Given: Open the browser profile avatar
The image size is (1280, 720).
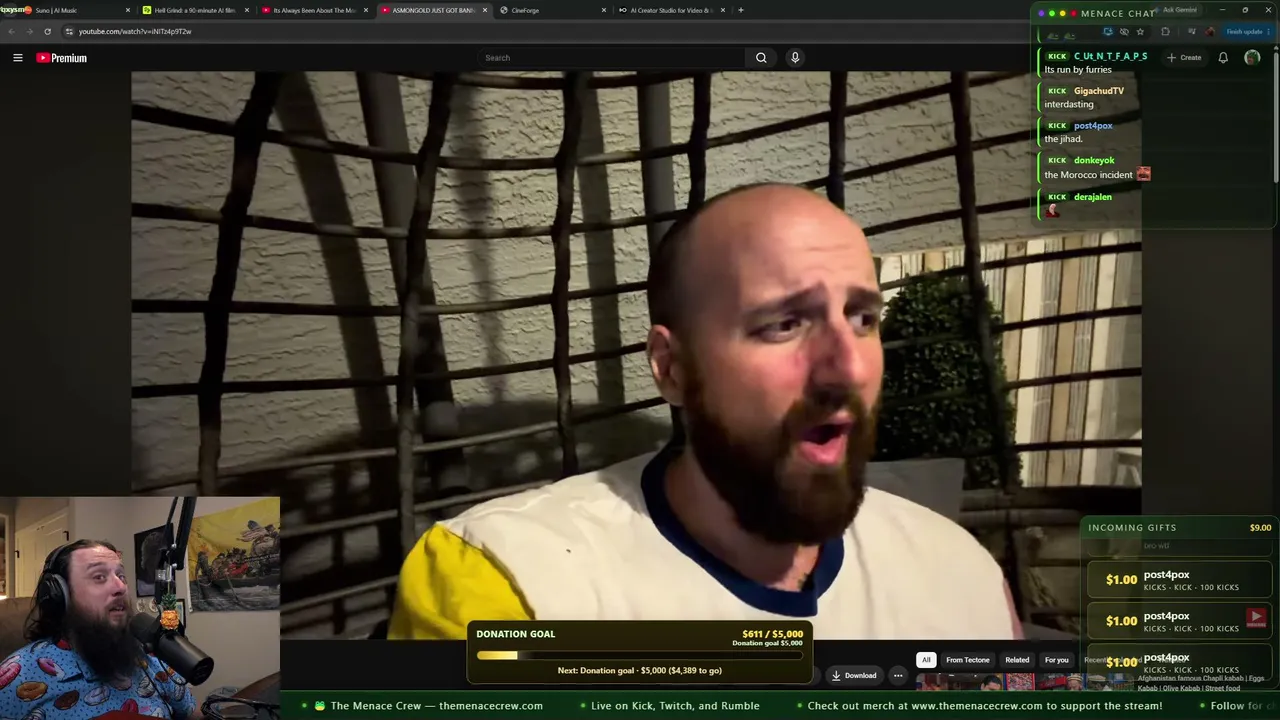Looking at the screenshot, I should (1210, 31).
